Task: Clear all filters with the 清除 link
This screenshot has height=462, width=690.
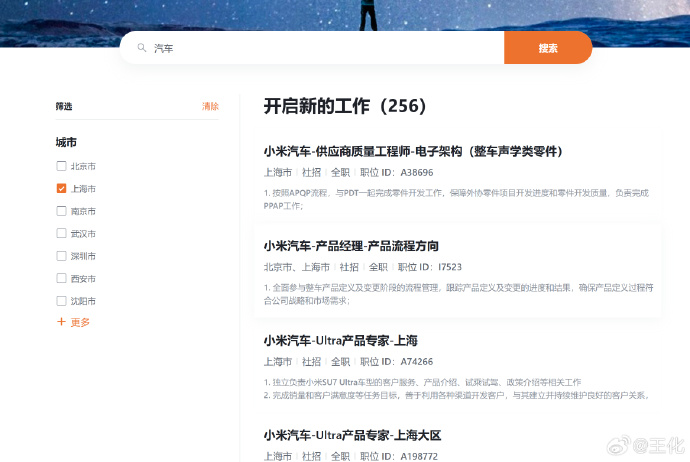Action: tap(210, 106)
